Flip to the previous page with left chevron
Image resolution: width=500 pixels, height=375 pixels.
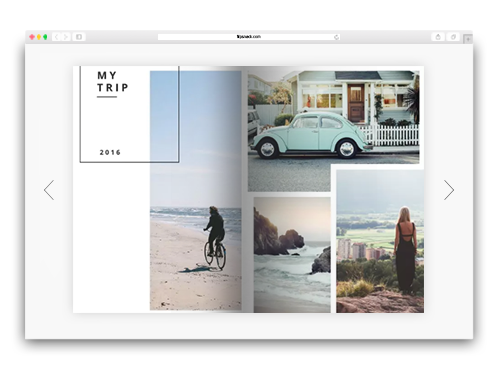coord(49,190)
